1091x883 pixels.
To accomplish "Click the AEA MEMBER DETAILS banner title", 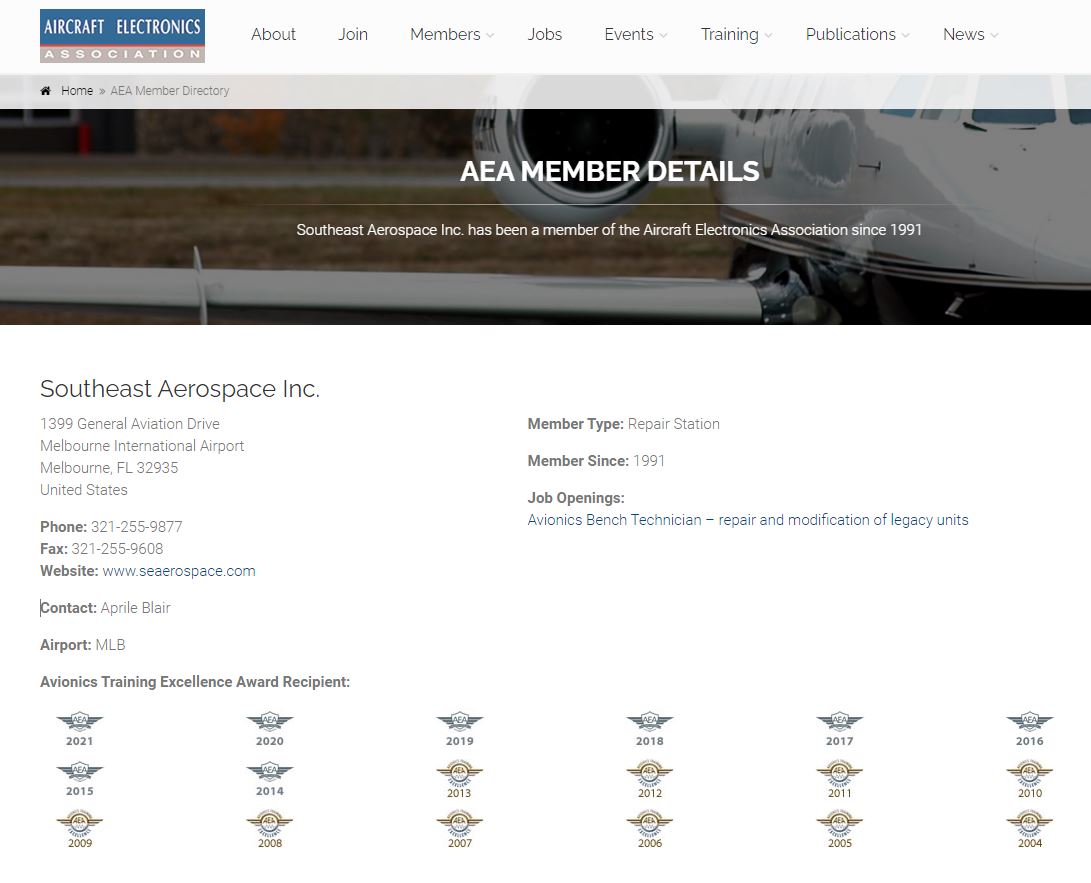I will tap(610, 171).
